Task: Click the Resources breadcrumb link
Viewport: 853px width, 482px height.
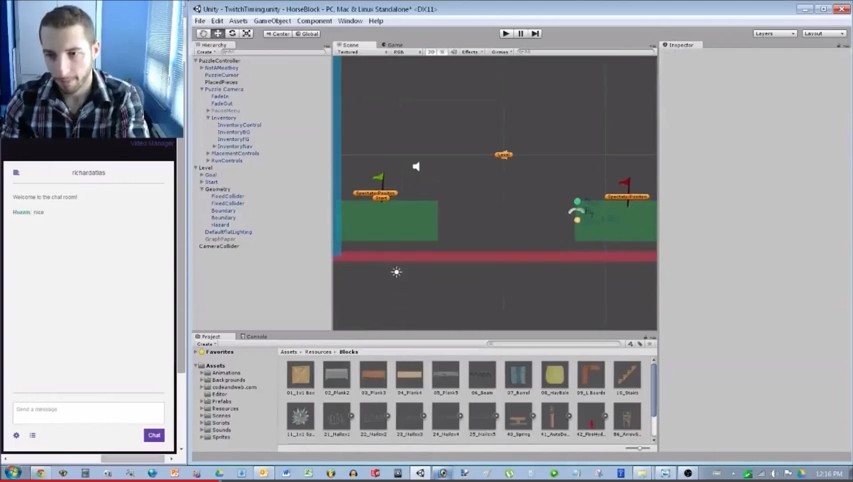Action: [318, 352]
